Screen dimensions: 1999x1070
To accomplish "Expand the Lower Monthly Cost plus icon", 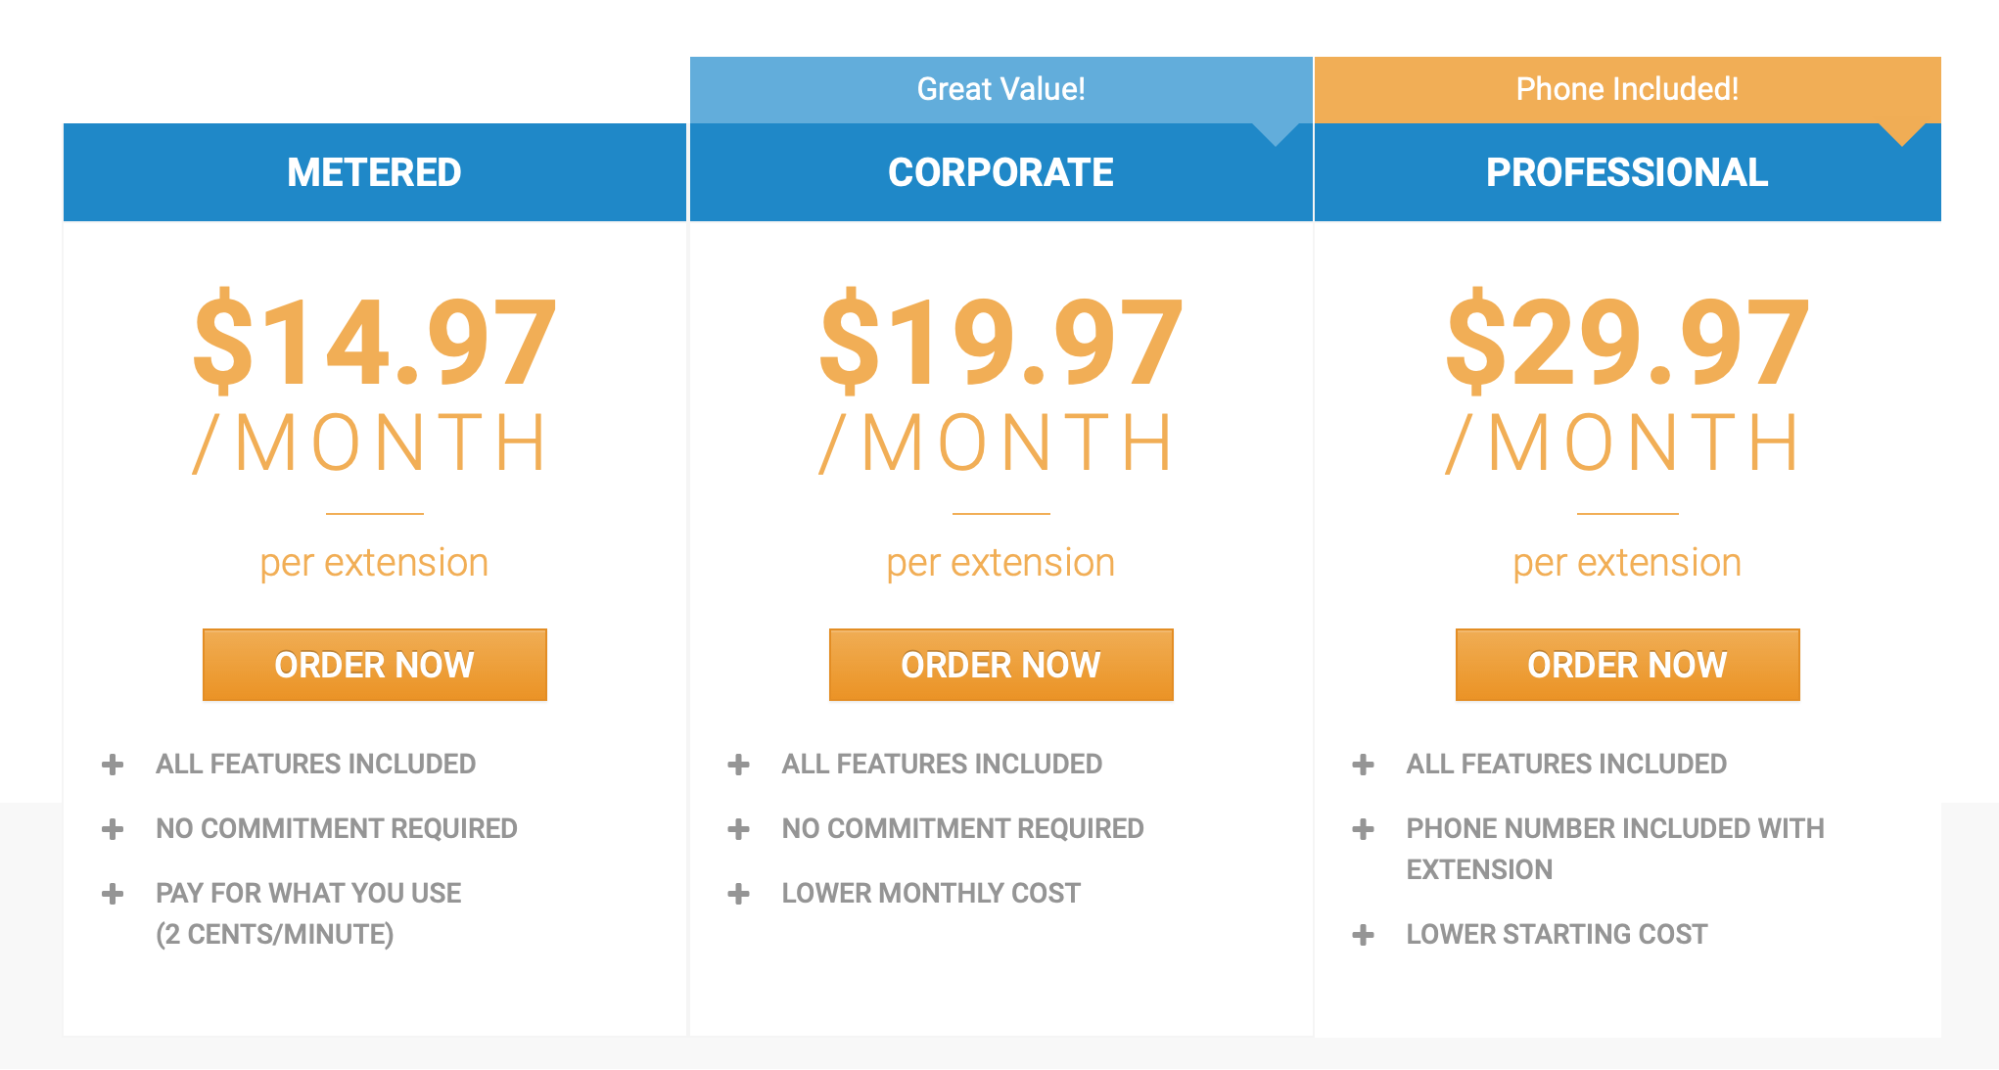I will pyautogui.click(x=739, y=894).
